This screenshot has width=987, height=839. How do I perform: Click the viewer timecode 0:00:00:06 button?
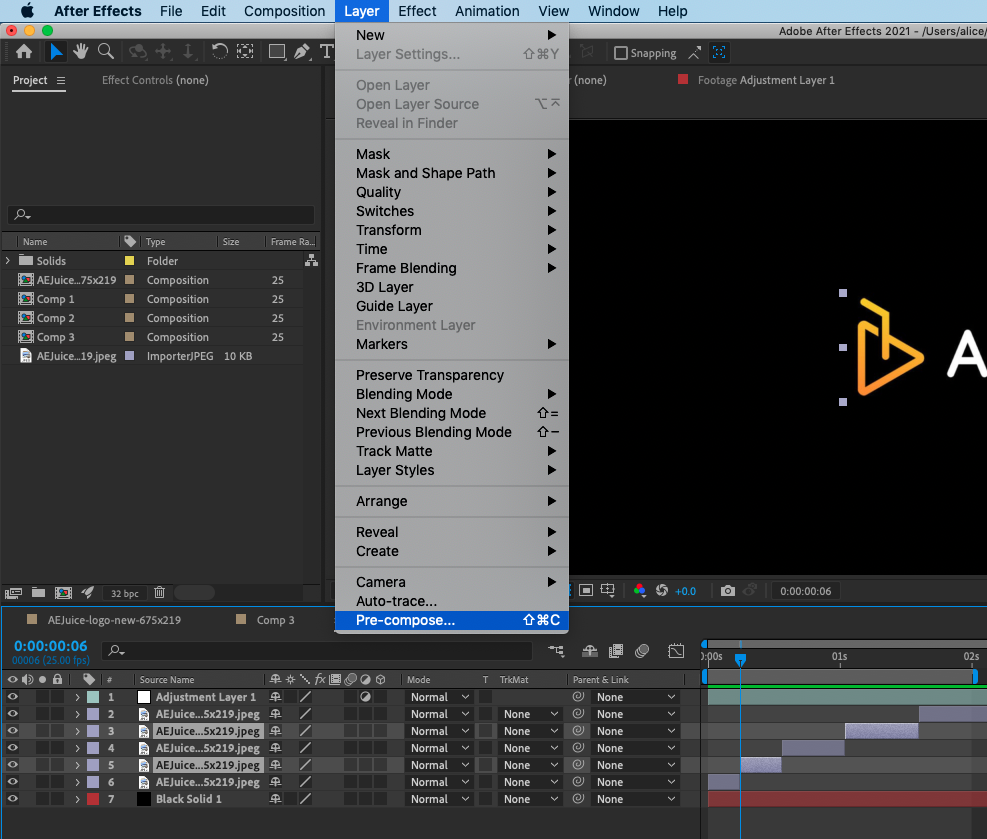[x=805, y=591]
